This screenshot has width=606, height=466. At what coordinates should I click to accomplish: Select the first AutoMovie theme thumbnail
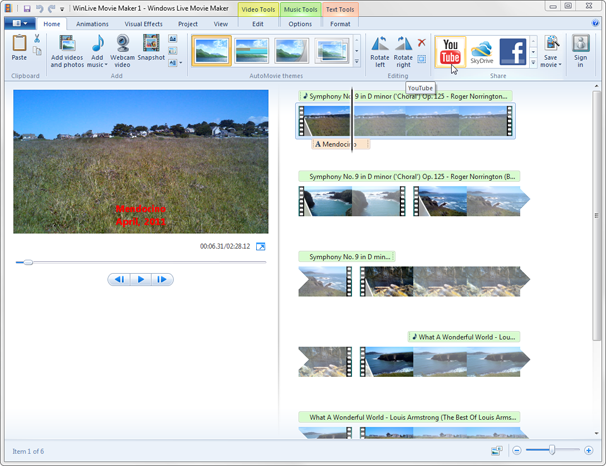(x=211, y=51)
